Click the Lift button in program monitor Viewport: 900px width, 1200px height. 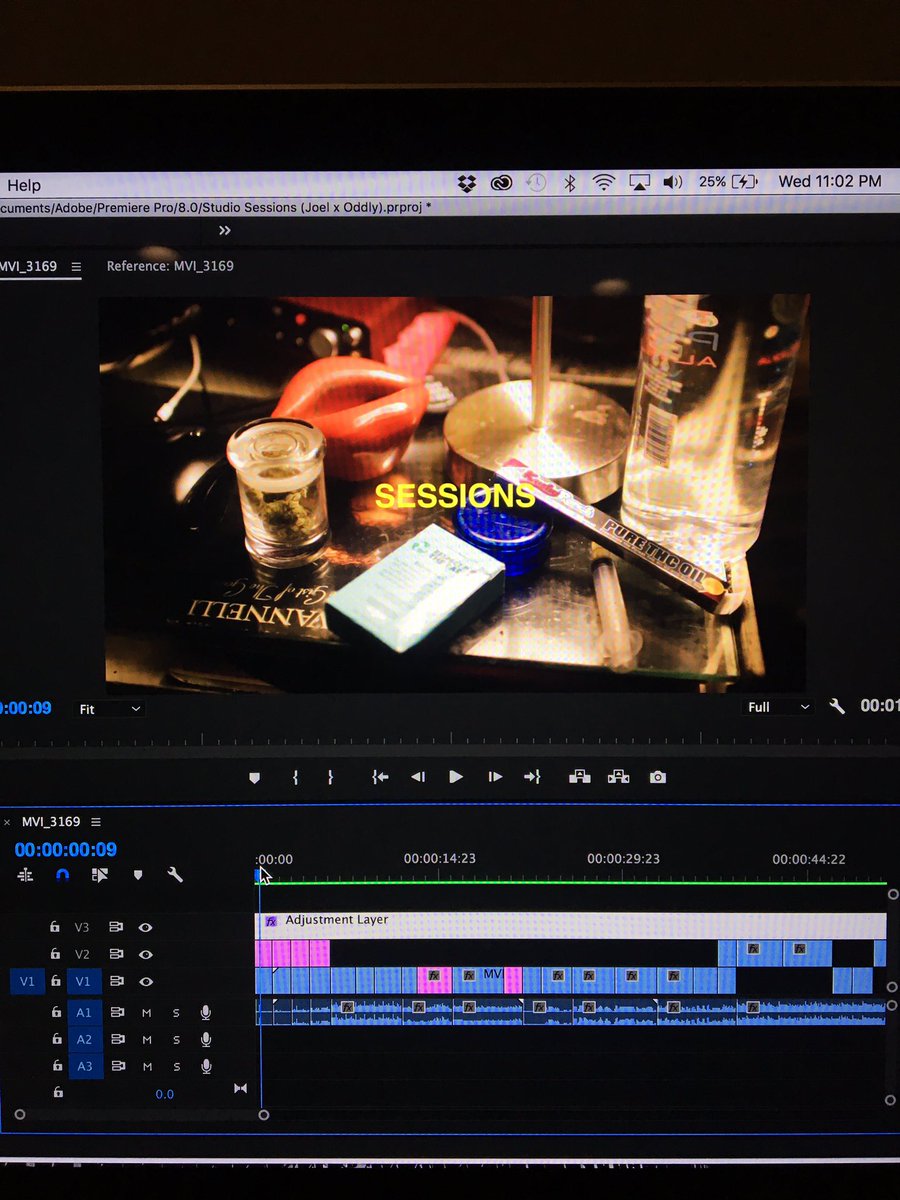tap(580, 777)
